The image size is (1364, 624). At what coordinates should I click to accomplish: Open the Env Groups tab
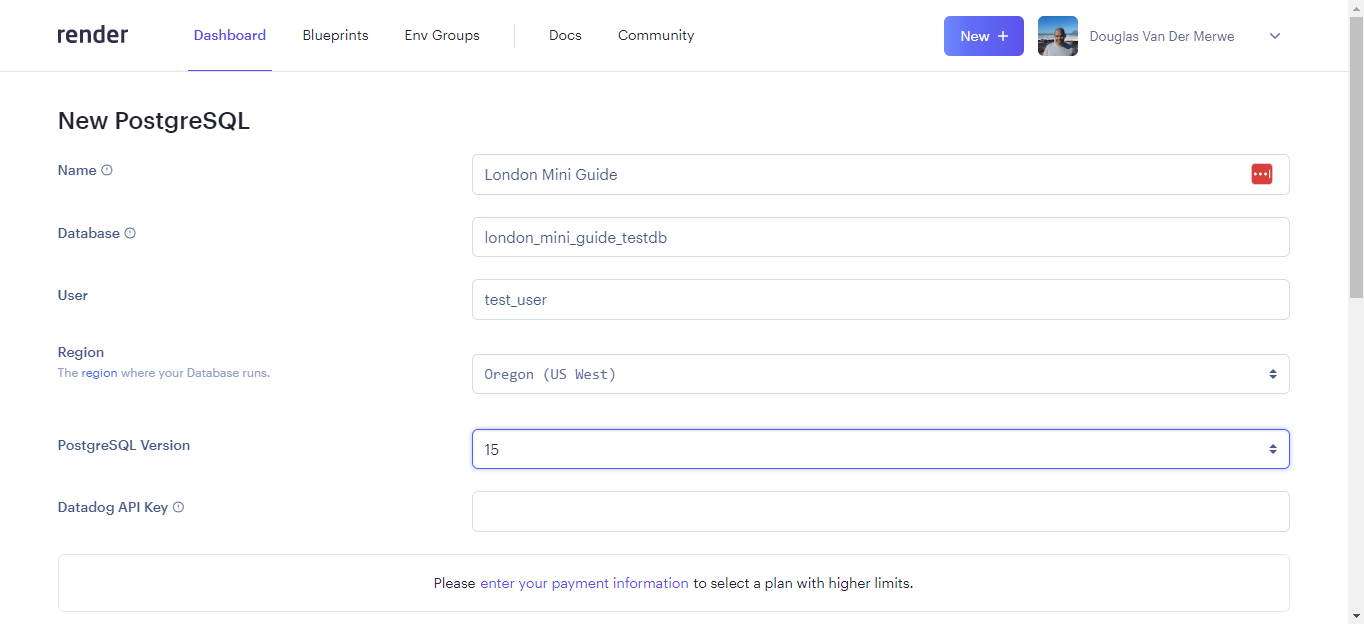(441, 35)
